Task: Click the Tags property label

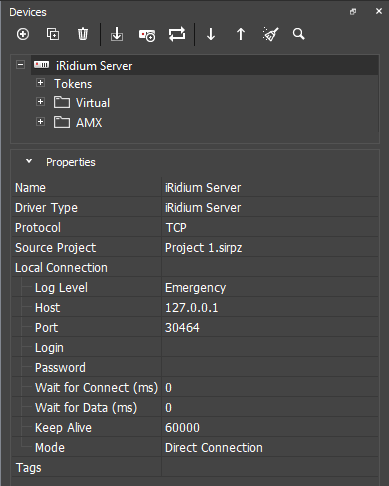Action: (29, 468)
